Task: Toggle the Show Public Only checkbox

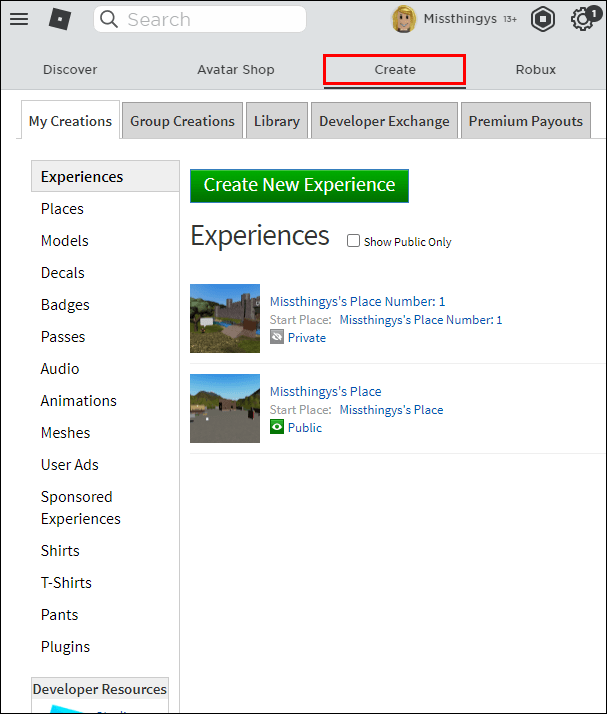Action: click(353, 240)
